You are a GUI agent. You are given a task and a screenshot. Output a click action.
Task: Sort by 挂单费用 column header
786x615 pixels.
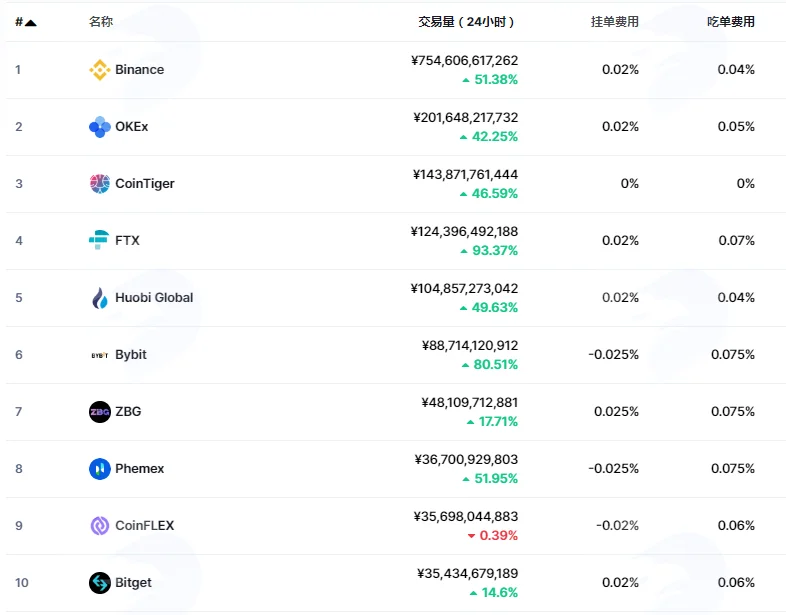pos(615,22)
